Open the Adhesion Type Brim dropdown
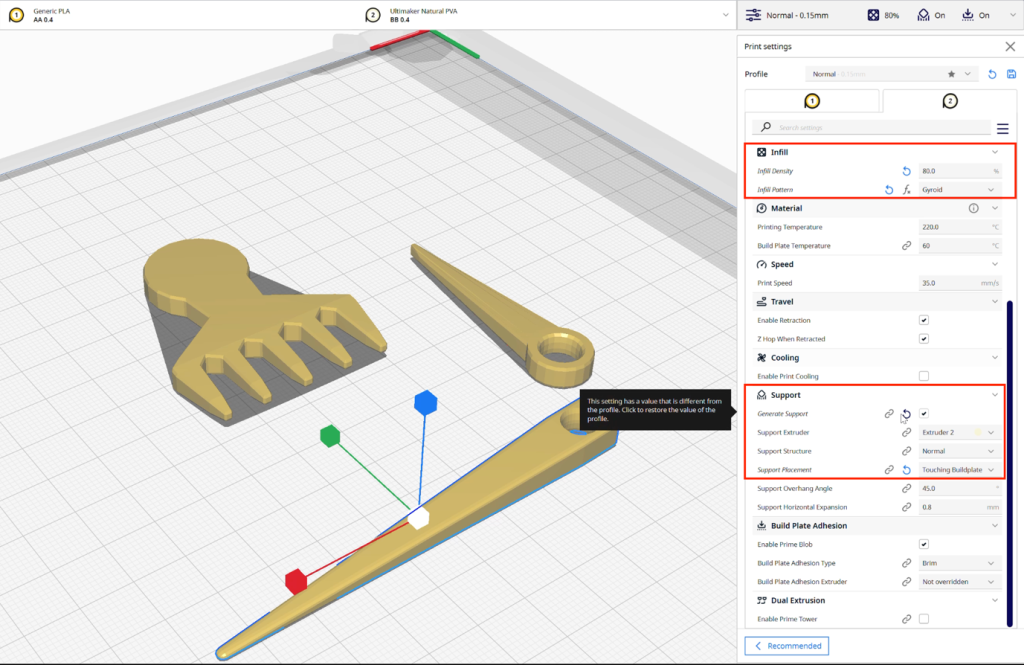The width and height of the screenshot is (1024, 665). pos(959,563)
